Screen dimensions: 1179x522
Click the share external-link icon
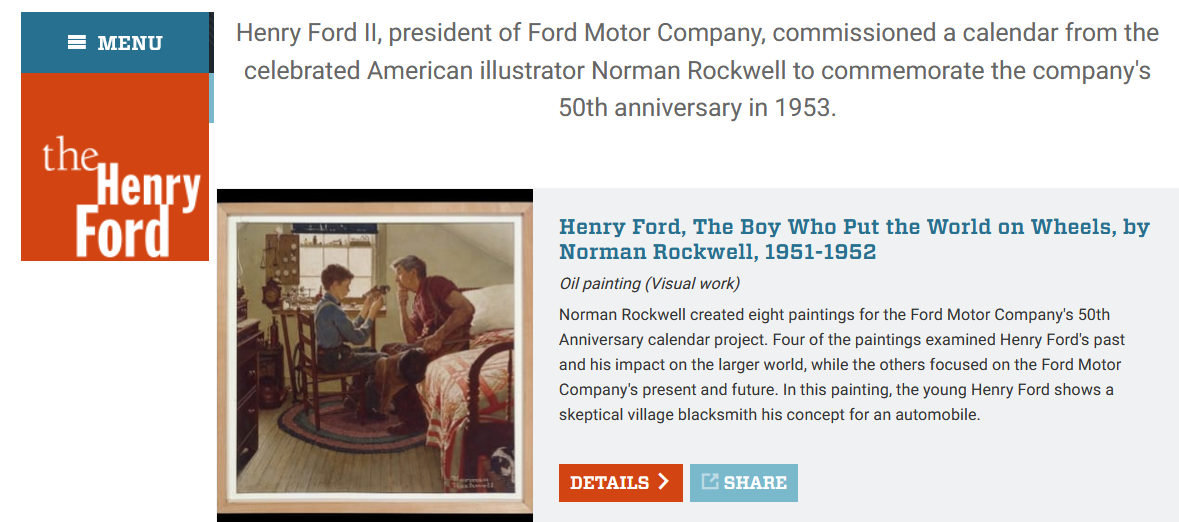[710, 482]
